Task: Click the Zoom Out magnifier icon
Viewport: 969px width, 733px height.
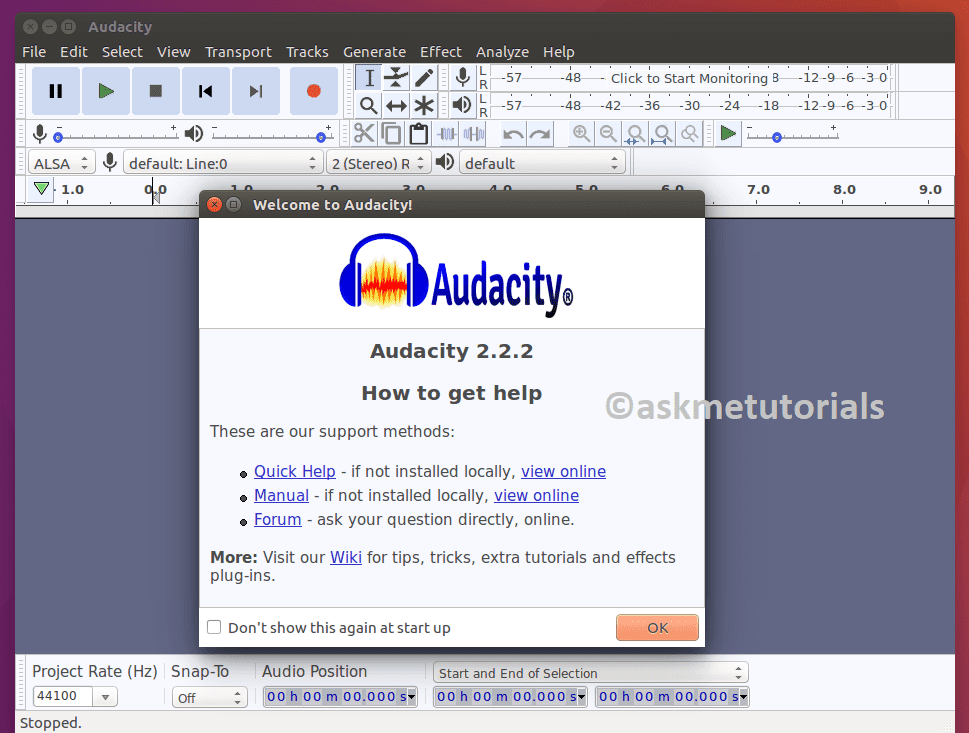Action: [608, 133]
